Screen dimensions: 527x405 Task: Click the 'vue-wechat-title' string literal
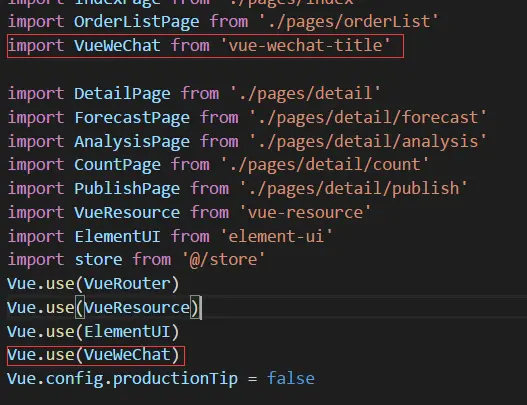[306, 45]
